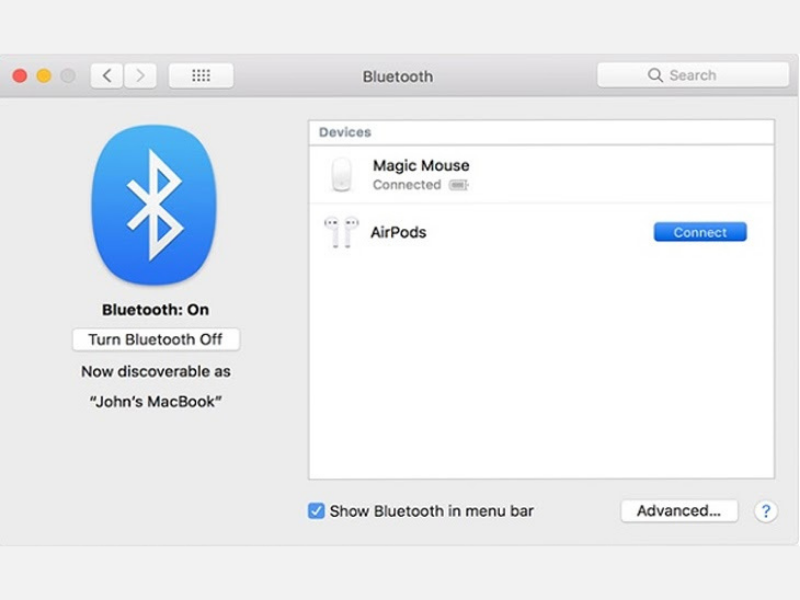Click the Magic Mouse battery level icon
Viewport: 800px width, 600px height.
tap(458, 185)
